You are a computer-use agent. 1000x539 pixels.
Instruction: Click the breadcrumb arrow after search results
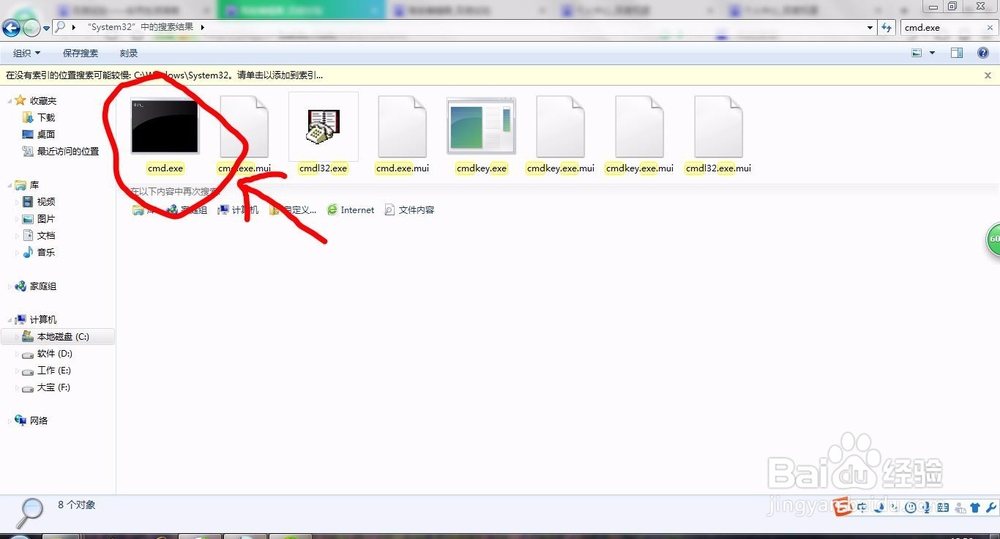click(202, 27)
